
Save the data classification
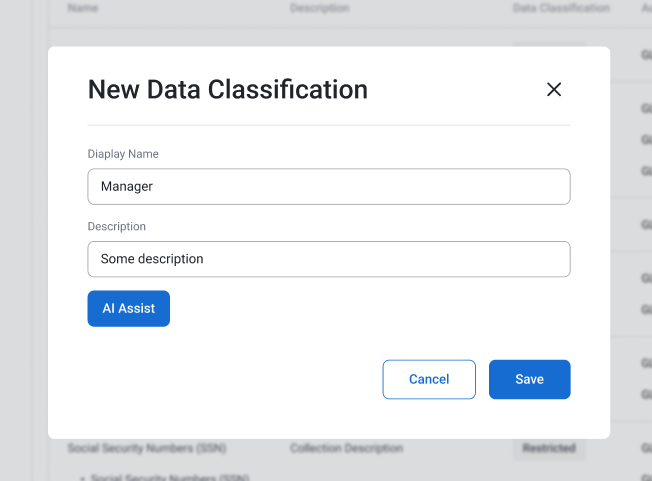[529, 379]
